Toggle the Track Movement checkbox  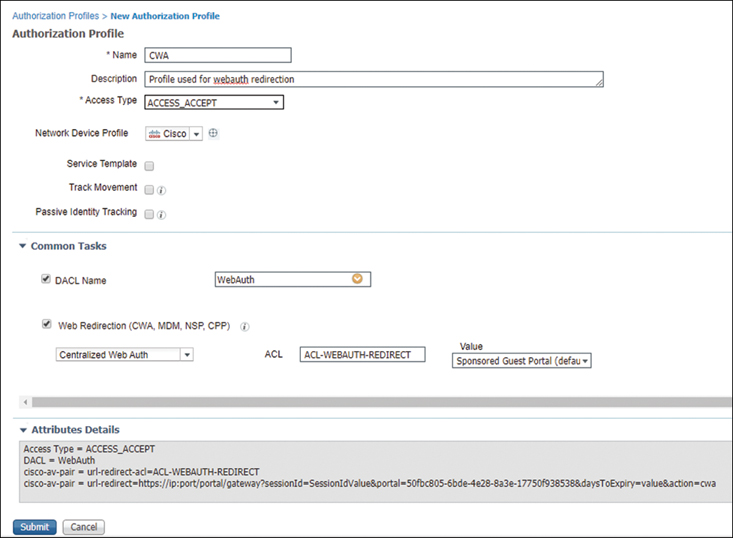click(149, 189)
